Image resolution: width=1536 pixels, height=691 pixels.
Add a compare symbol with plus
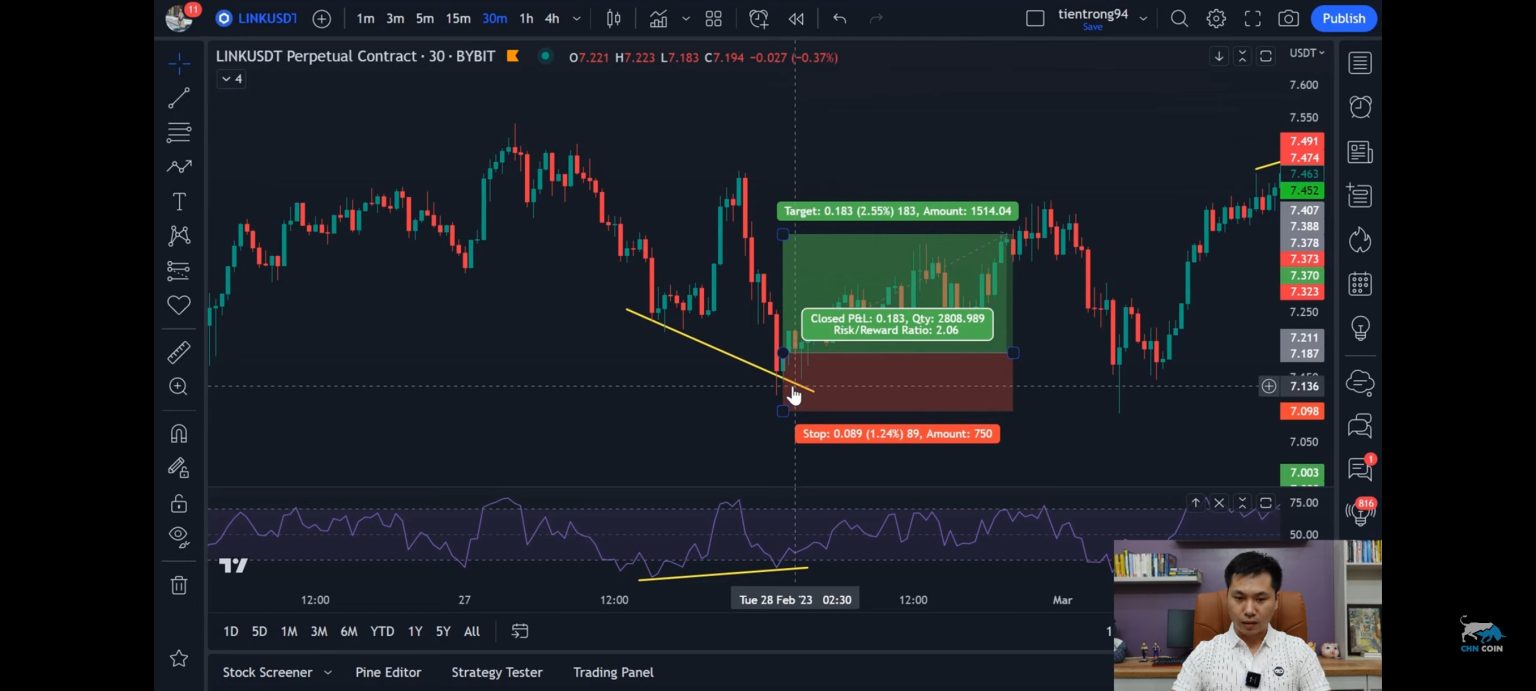pyautogui.click(x=322, y=18)
